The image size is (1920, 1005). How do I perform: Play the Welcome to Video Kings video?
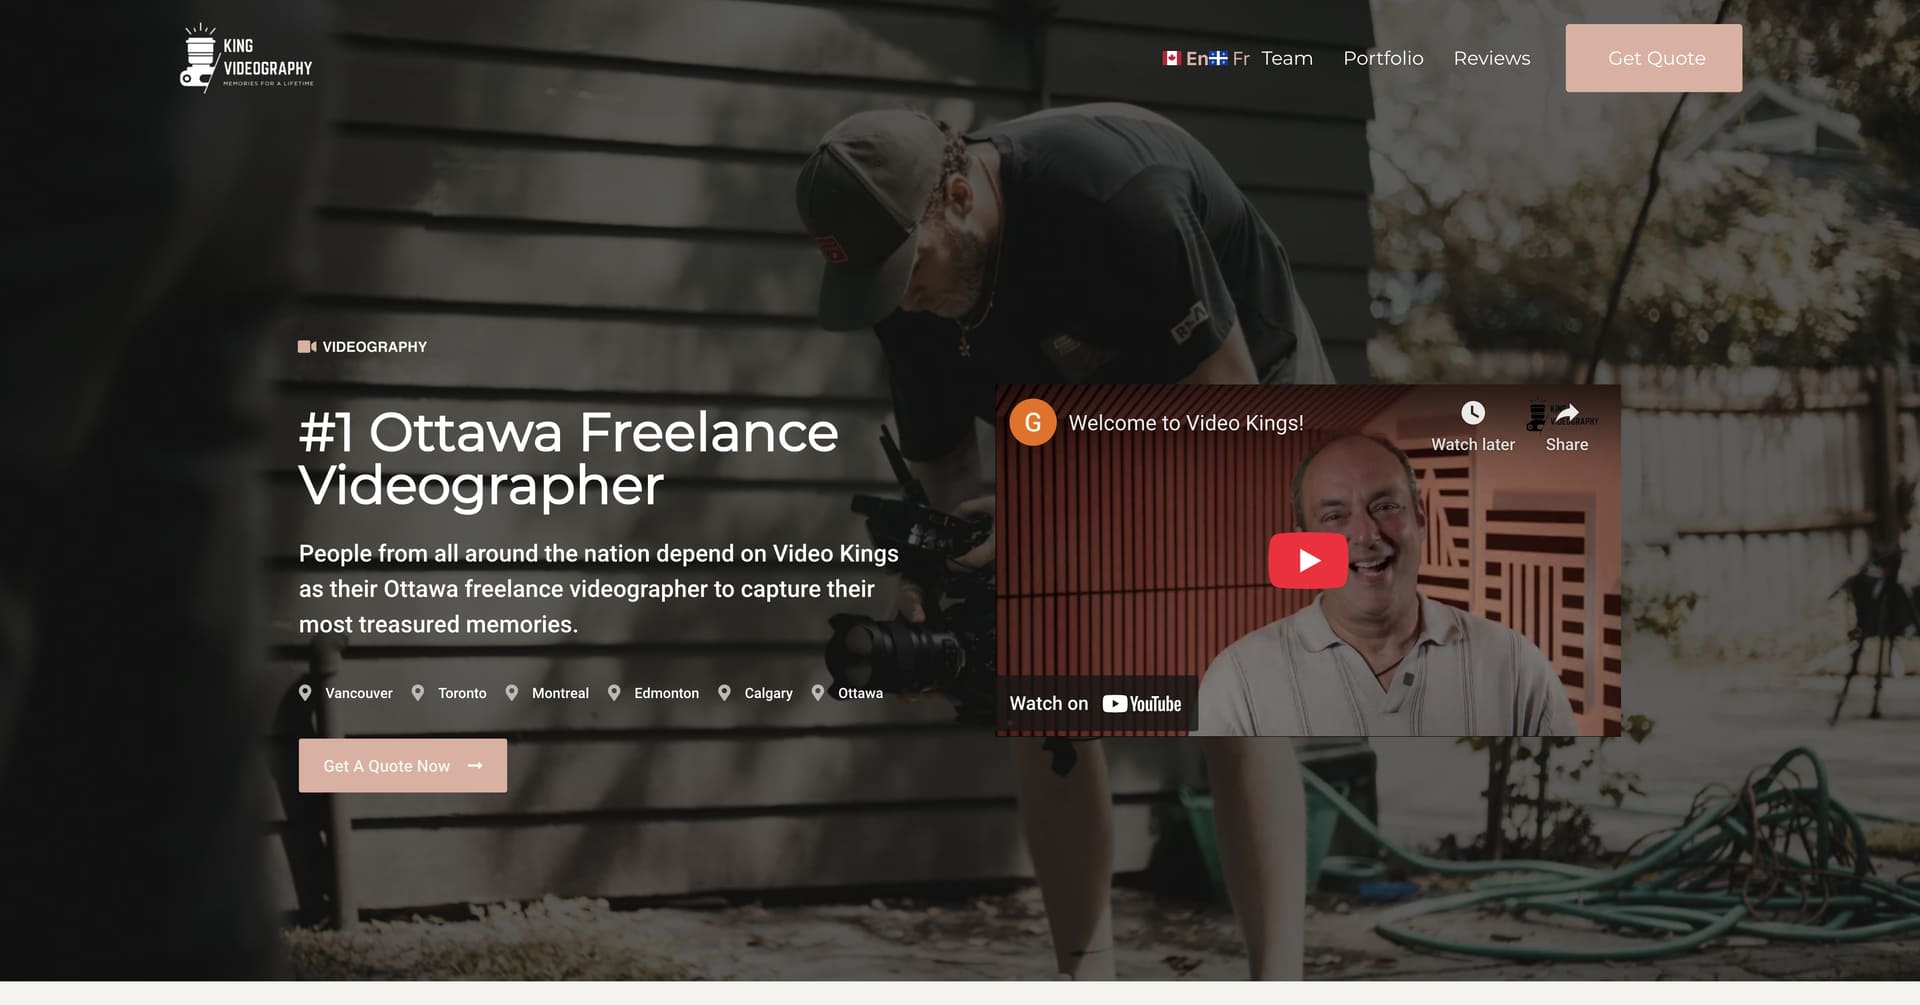click(x=1308, y=560)
